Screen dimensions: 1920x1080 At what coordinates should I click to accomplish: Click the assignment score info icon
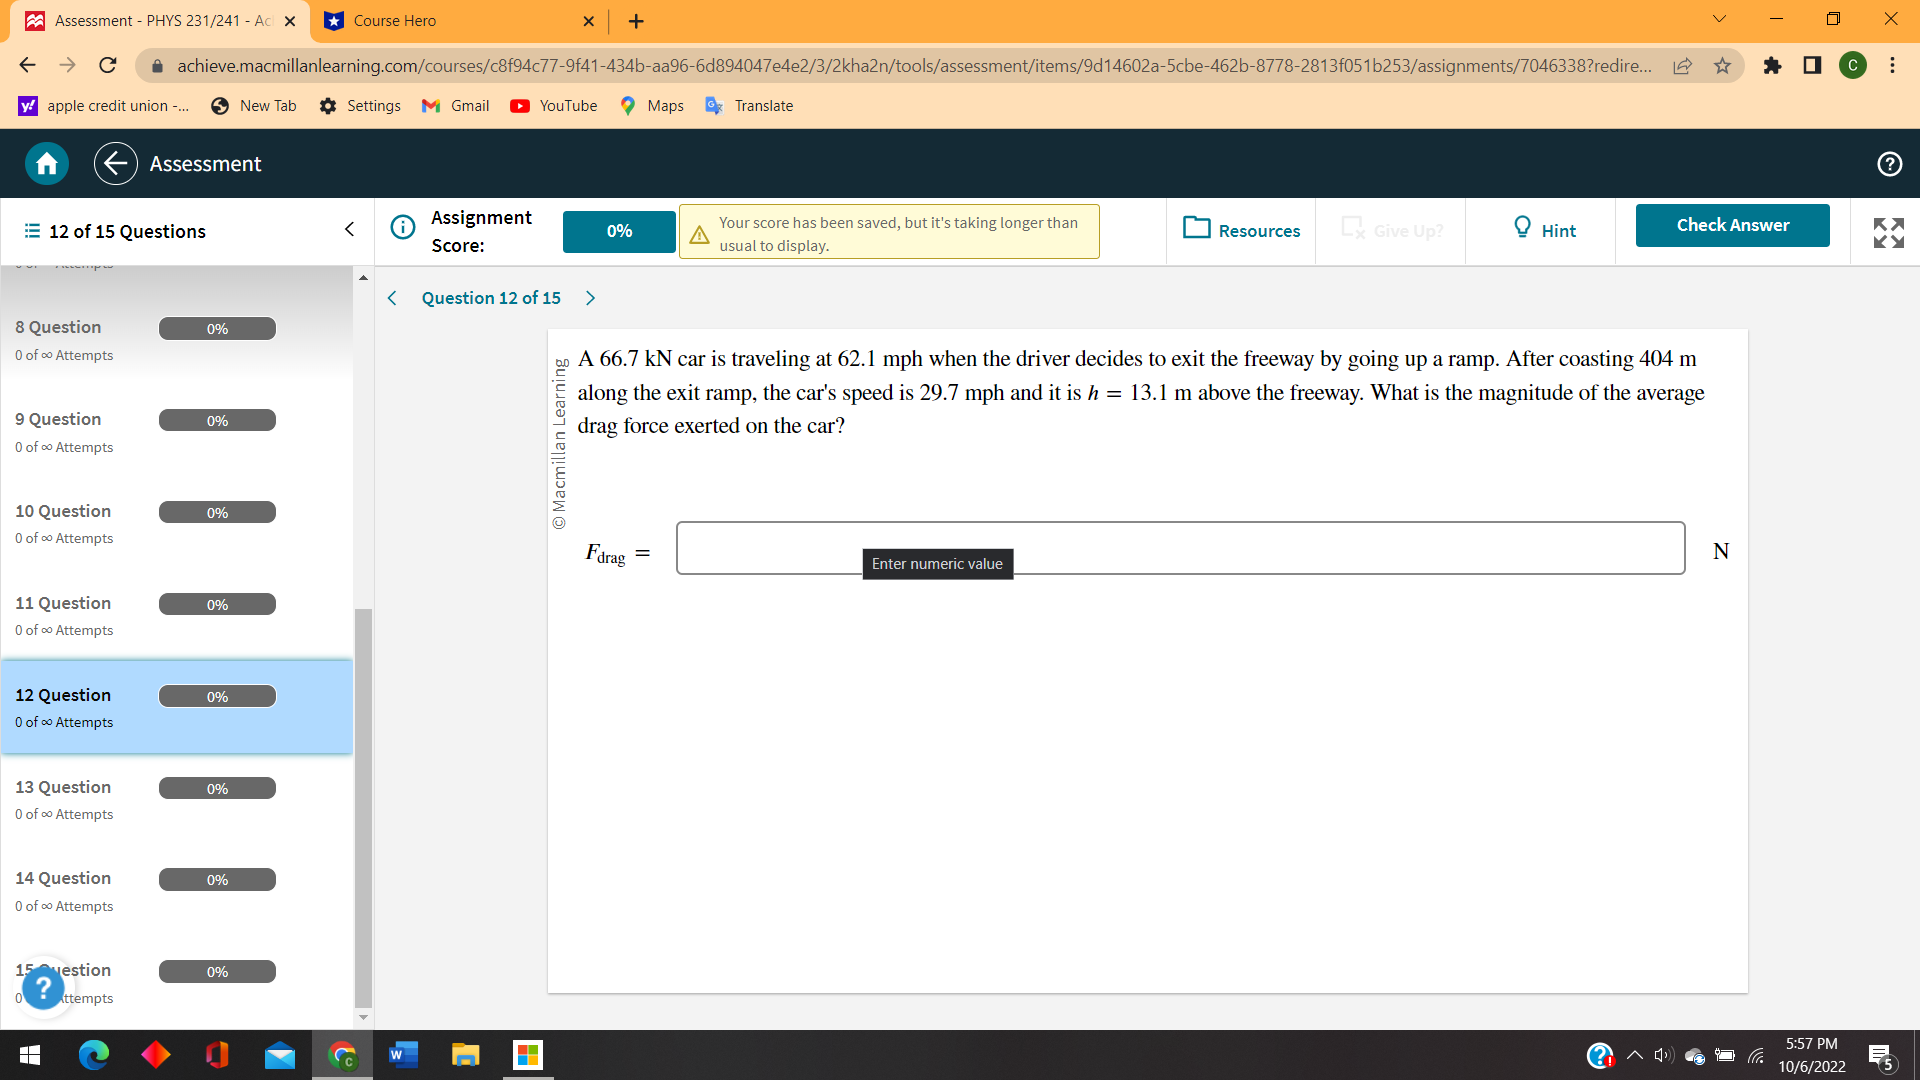(402, 228)
